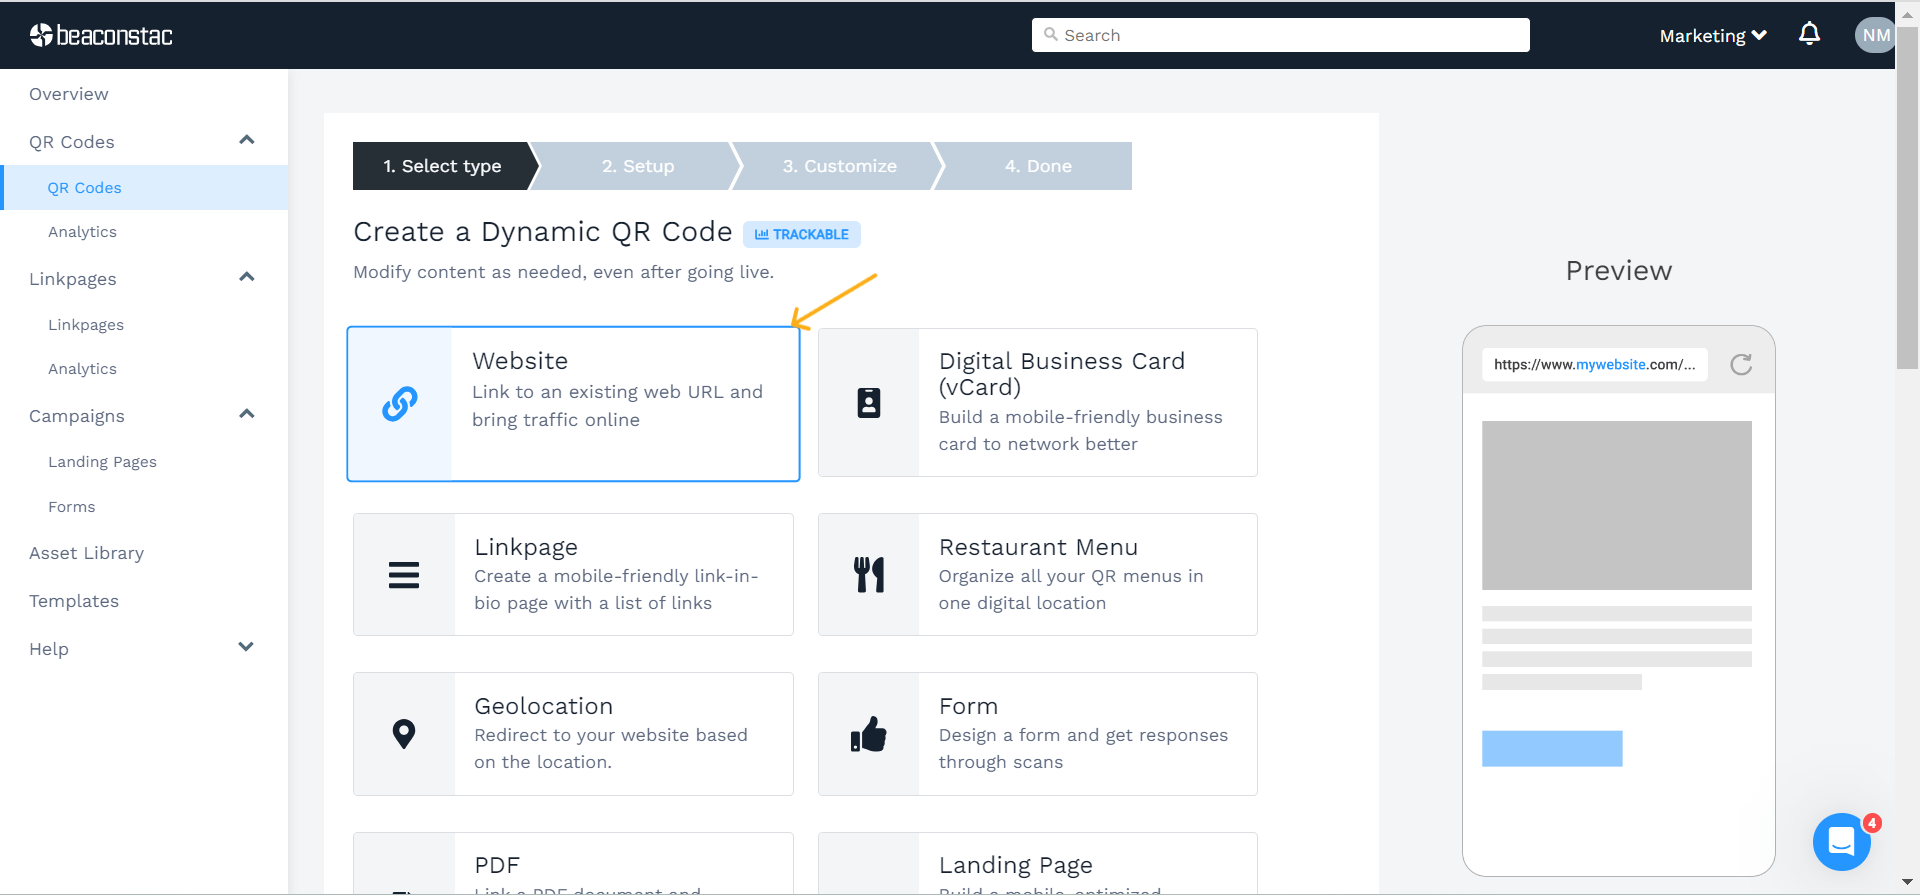Open Asset Library from sidebar
Screen dimensions: 1920x895
coord(87,553)
